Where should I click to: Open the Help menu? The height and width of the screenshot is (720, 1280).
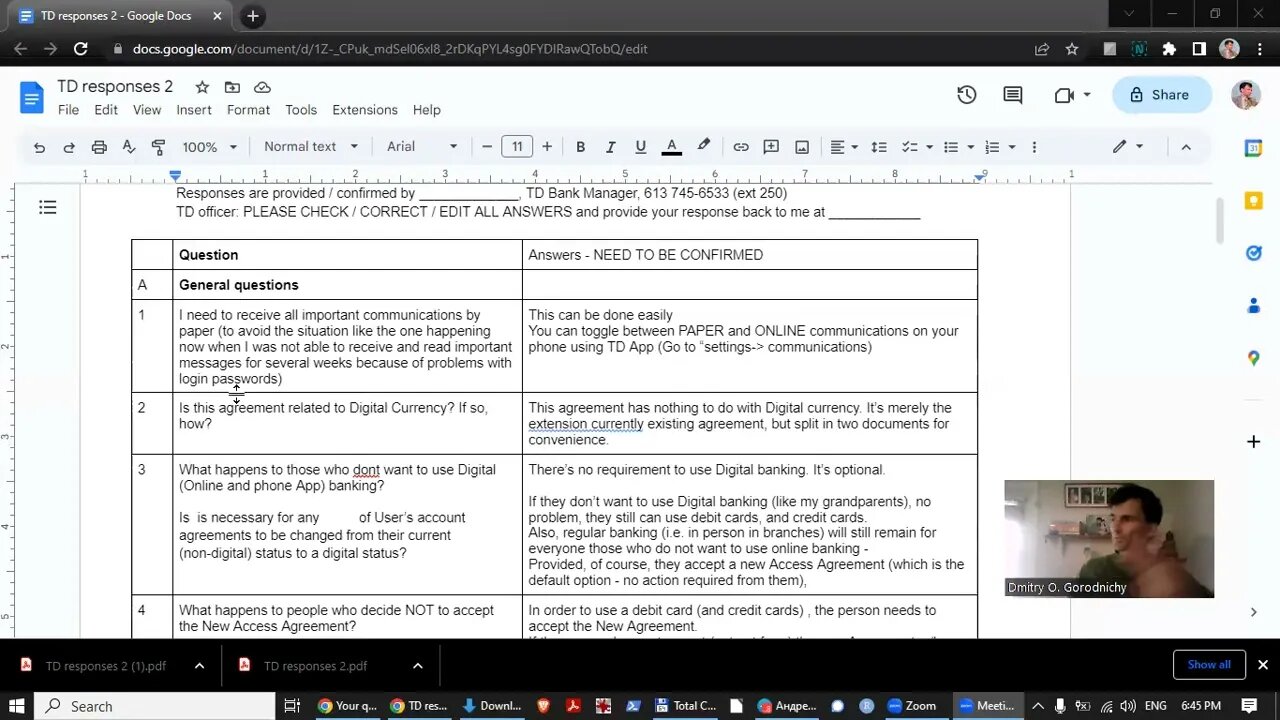427,110
